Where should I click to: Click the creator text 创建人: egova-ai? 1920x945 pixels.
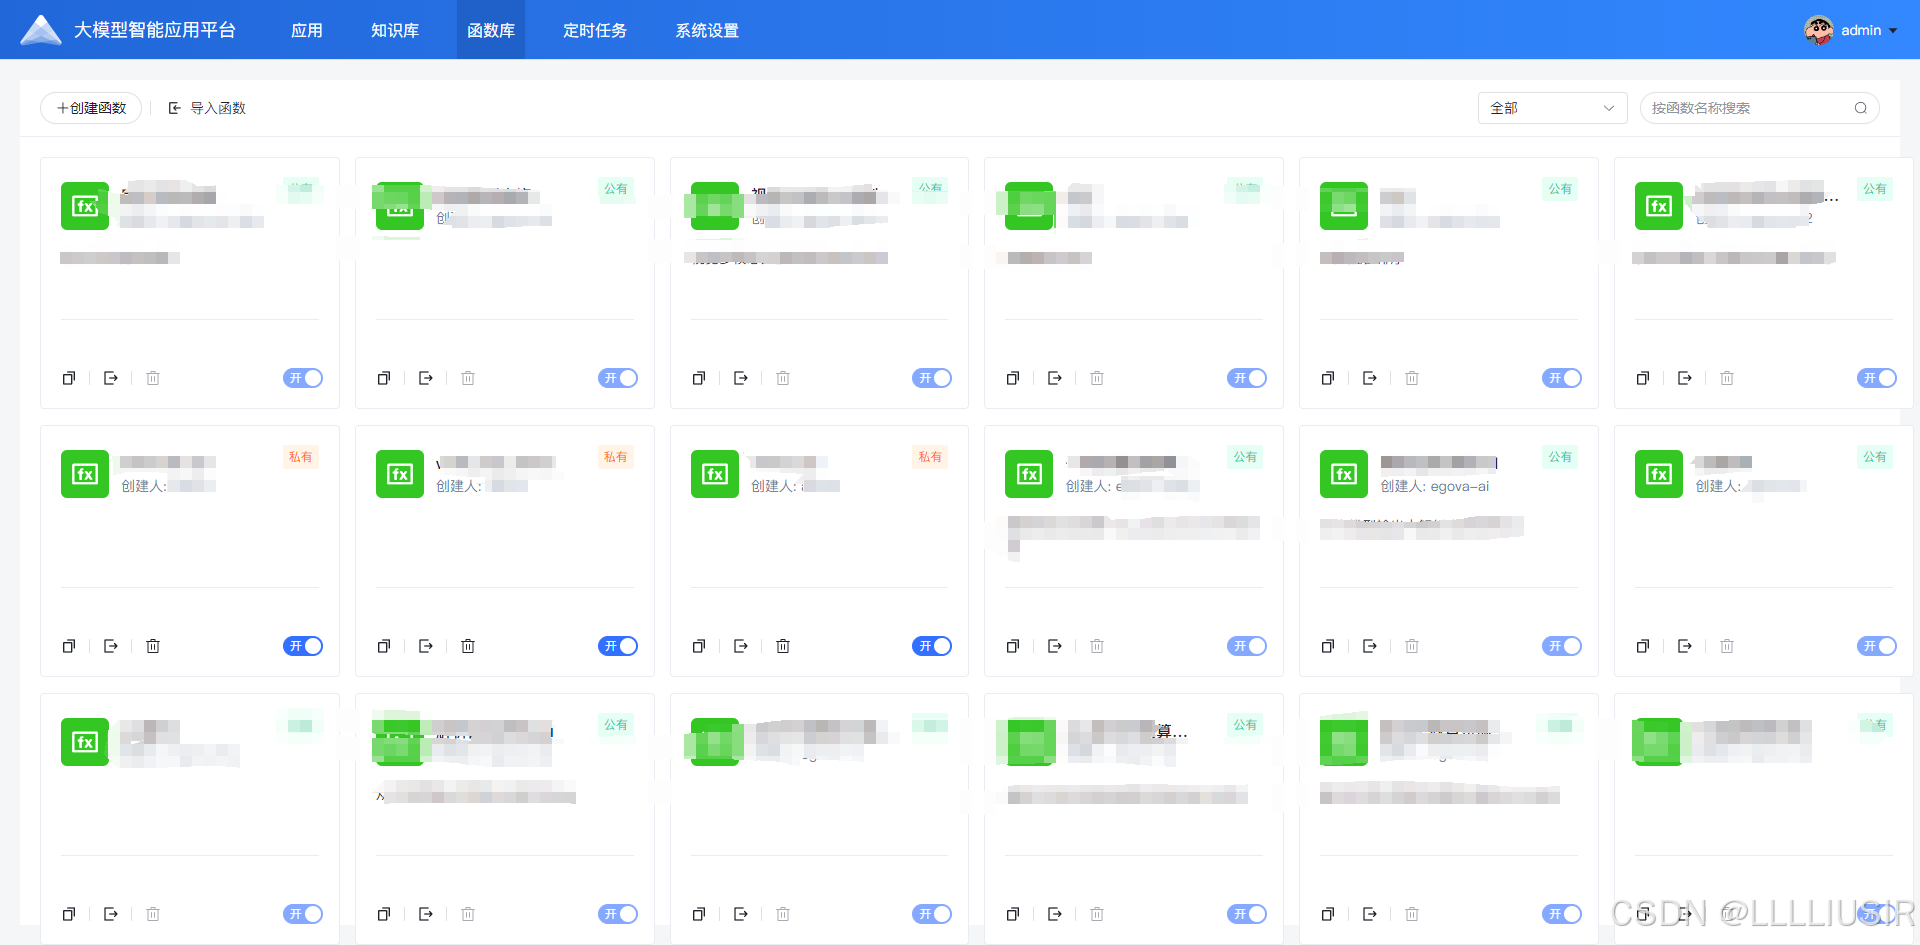(x=1435, y=486)
